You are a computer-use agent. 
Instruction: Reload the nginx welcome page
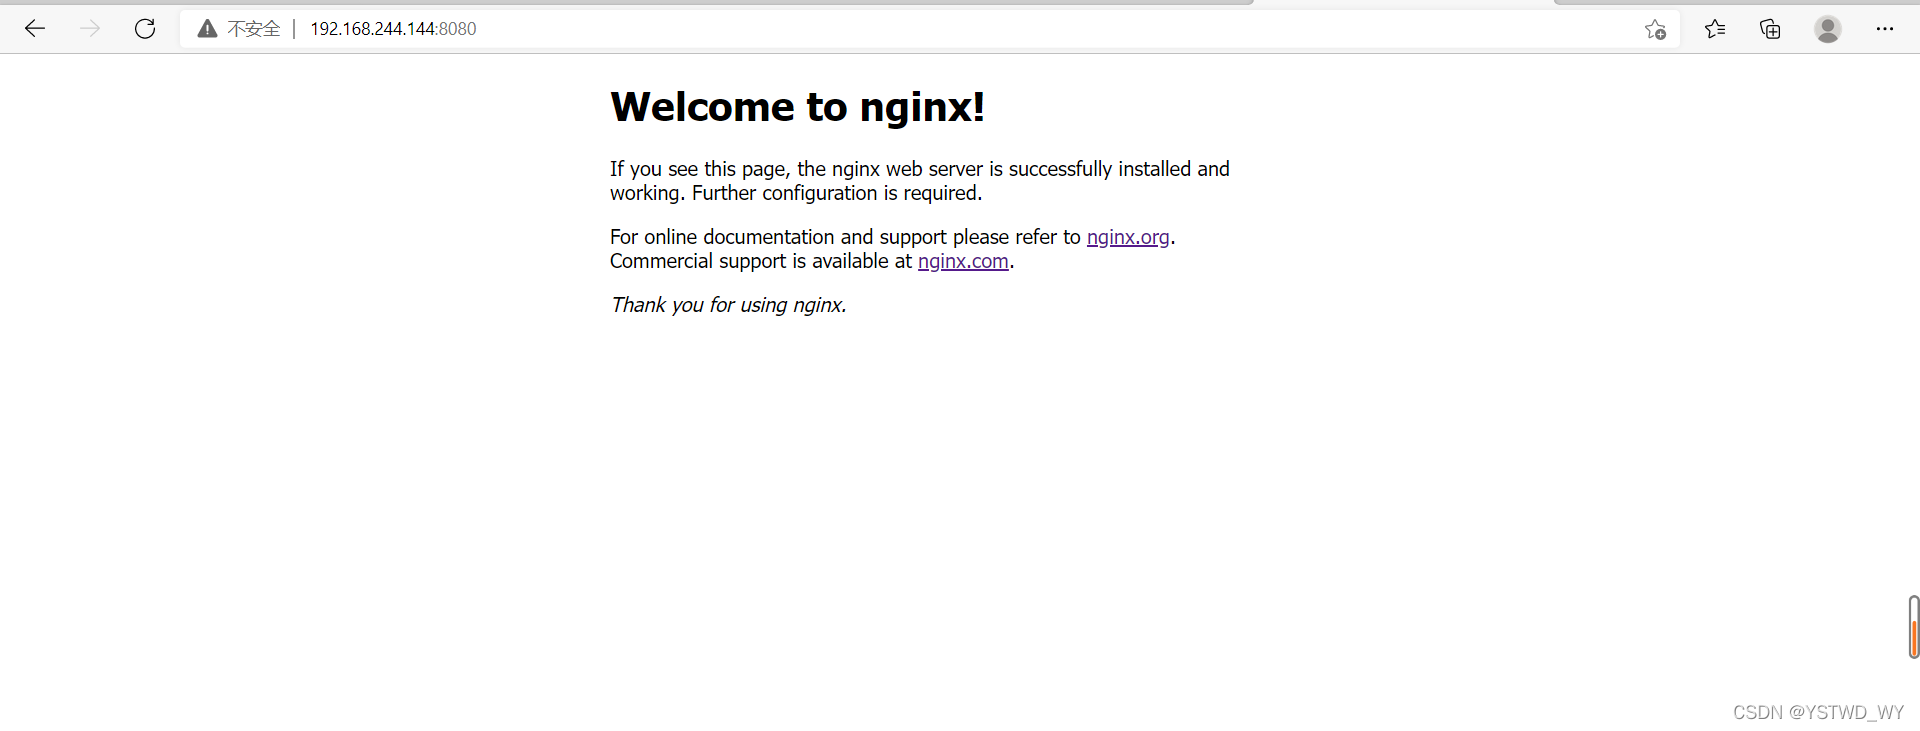(145, 29)
